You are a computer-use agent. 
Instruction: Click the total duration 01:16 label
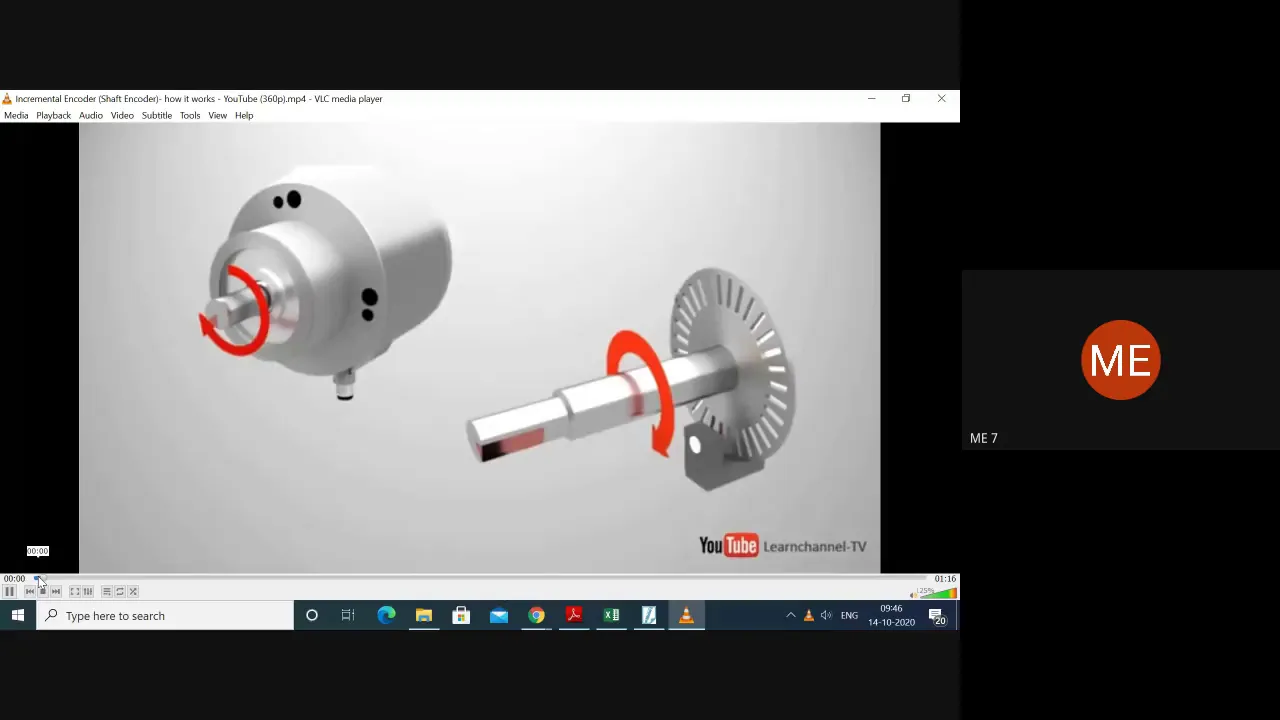pos(945,578)
